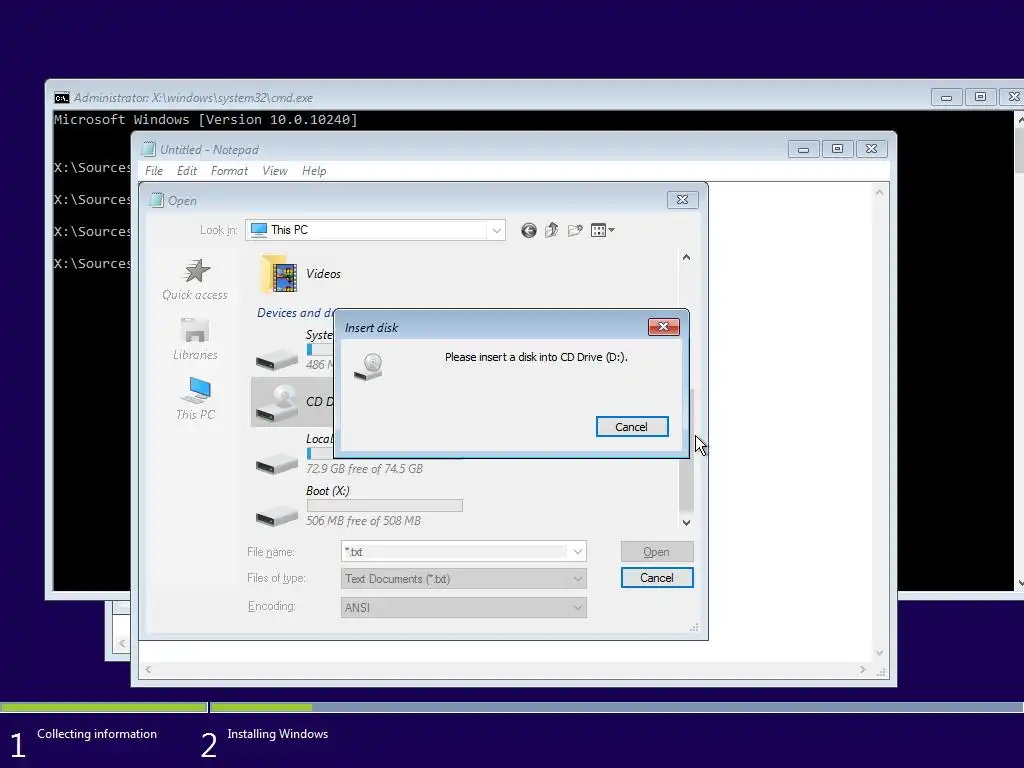Close the Notepad window

(871, 149)
